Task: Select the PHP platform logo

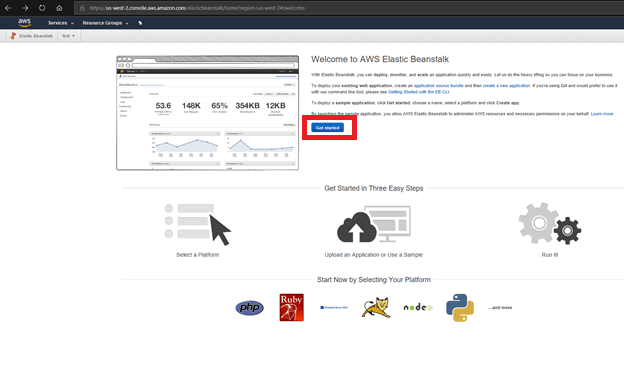Action: coord(250,308)
